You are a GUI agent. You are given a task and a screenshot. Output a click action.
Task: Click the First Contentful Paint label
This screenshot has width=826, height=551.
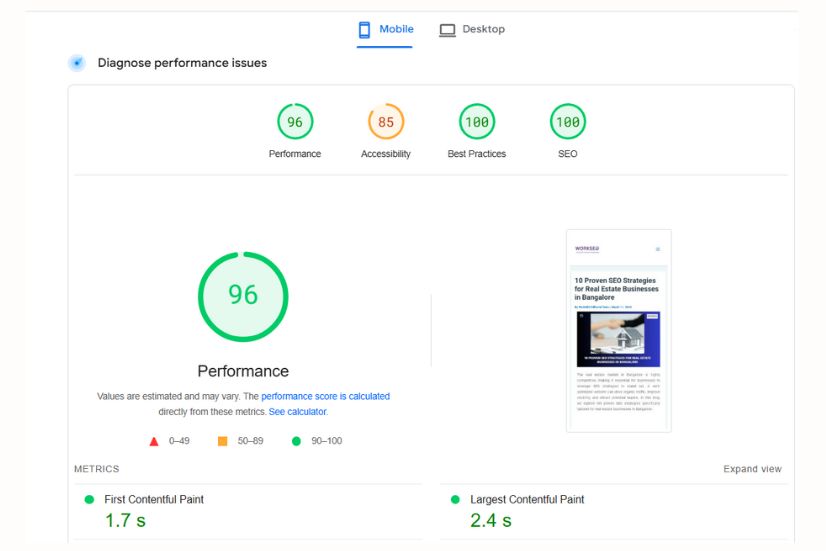154,499
